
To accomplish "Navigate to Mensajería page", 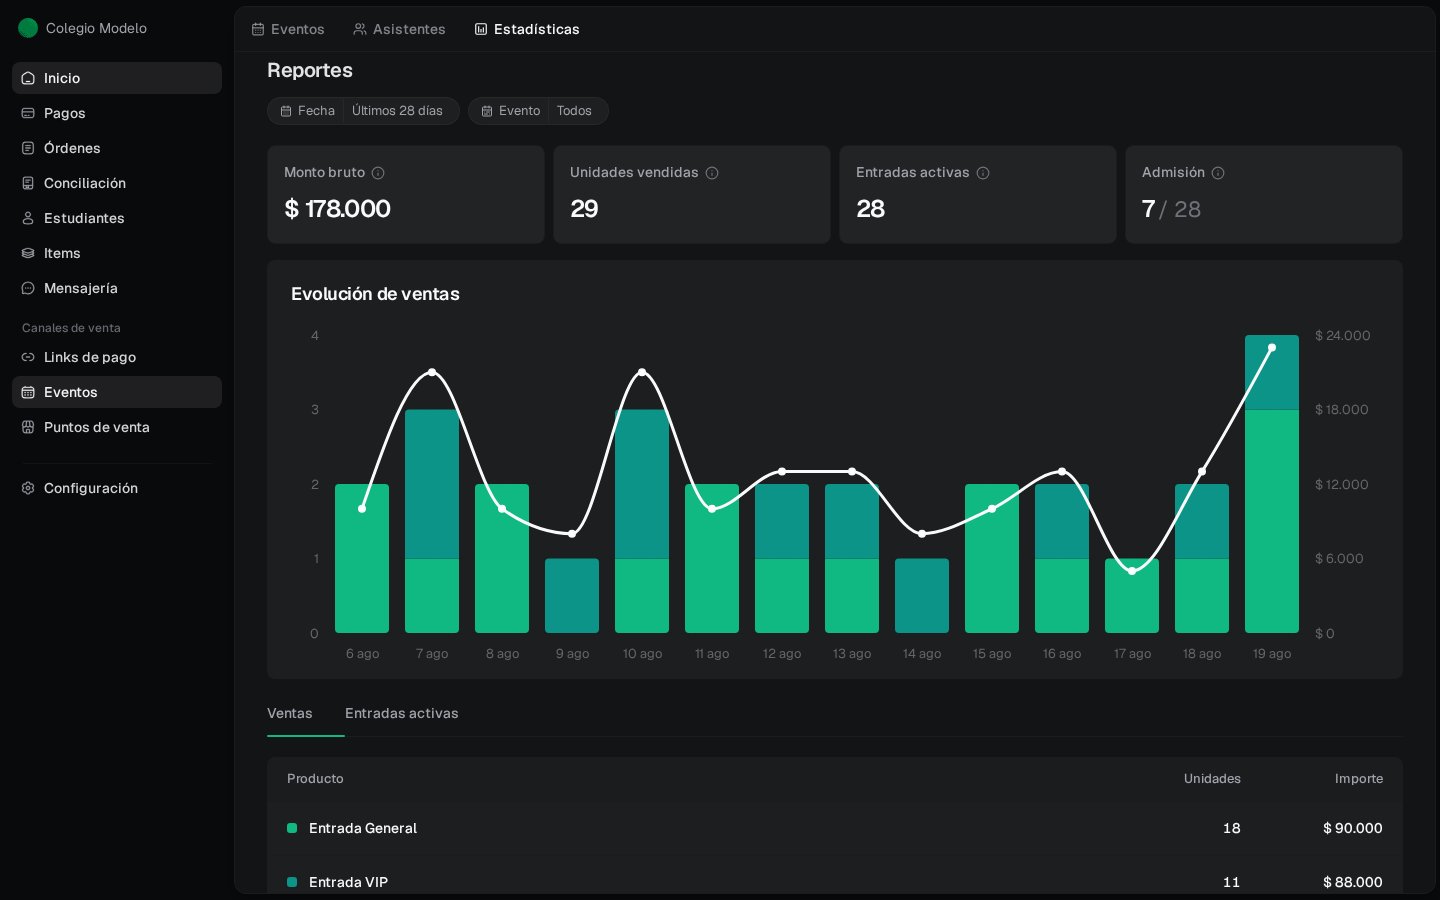I will point(117,288).
